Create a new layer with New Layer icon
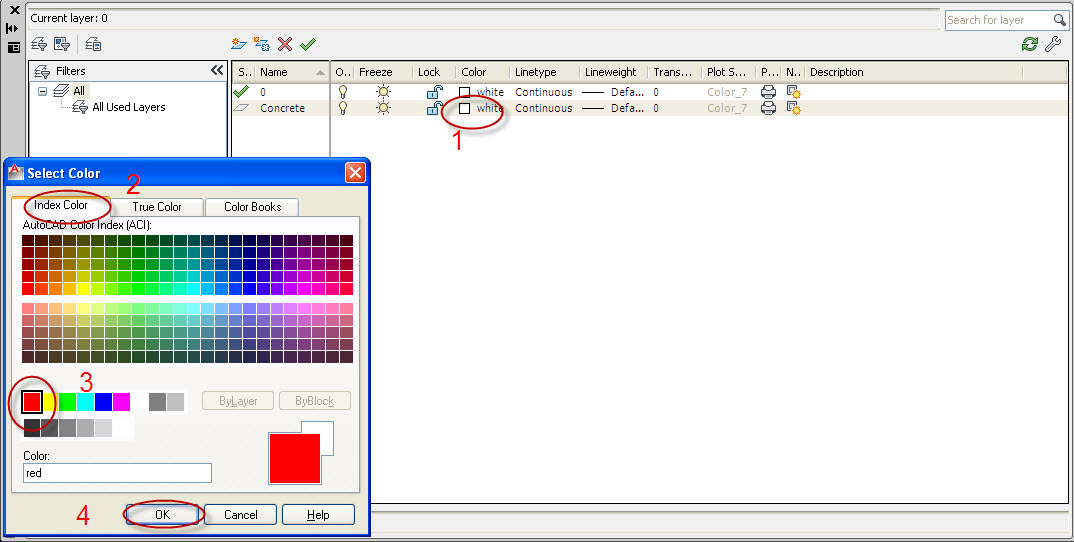Viewport: 1074px width, 542px height. [238, 45]
